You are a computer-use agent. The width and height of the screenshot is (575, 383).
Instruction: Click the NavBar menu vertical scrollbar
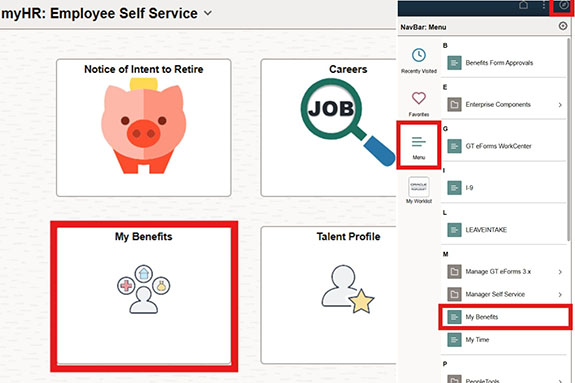569,139
